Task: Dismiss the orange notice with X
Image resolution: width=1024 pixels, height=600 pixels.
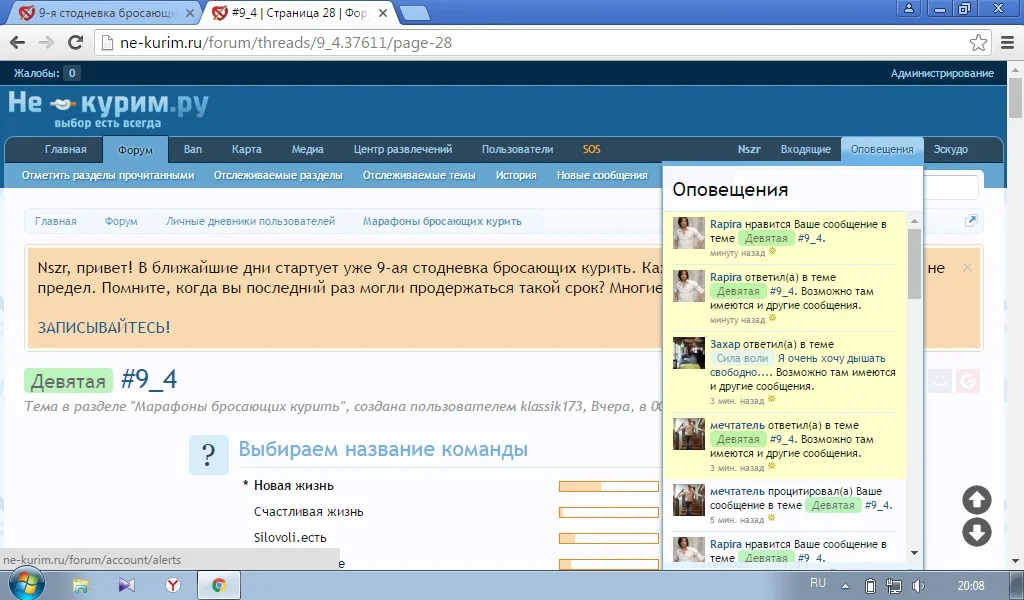Action: click(967, 268)
